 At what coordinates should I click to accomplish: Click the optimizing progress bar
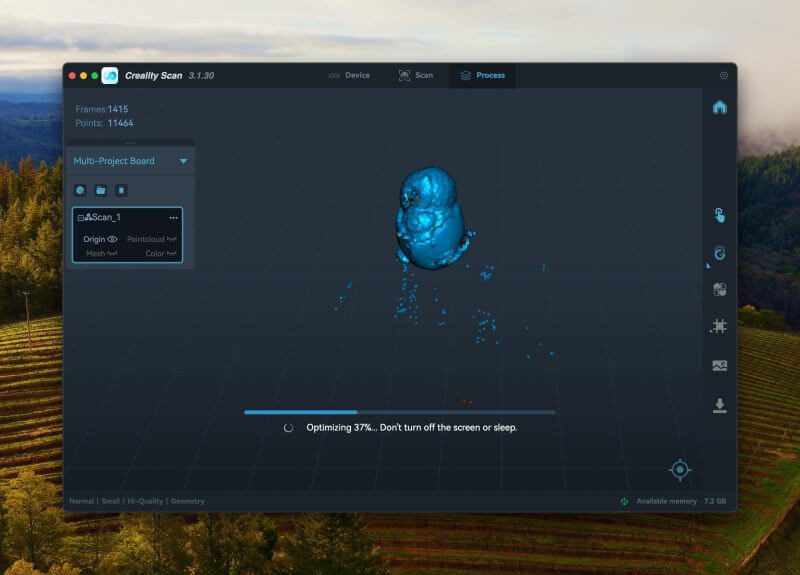(400, 412)
